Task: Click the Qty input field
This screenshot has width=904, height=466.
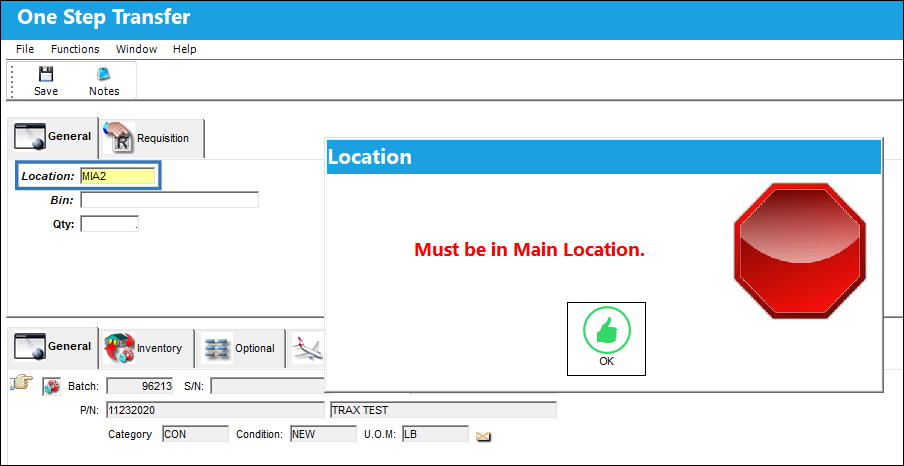Action: pos(110,224)
